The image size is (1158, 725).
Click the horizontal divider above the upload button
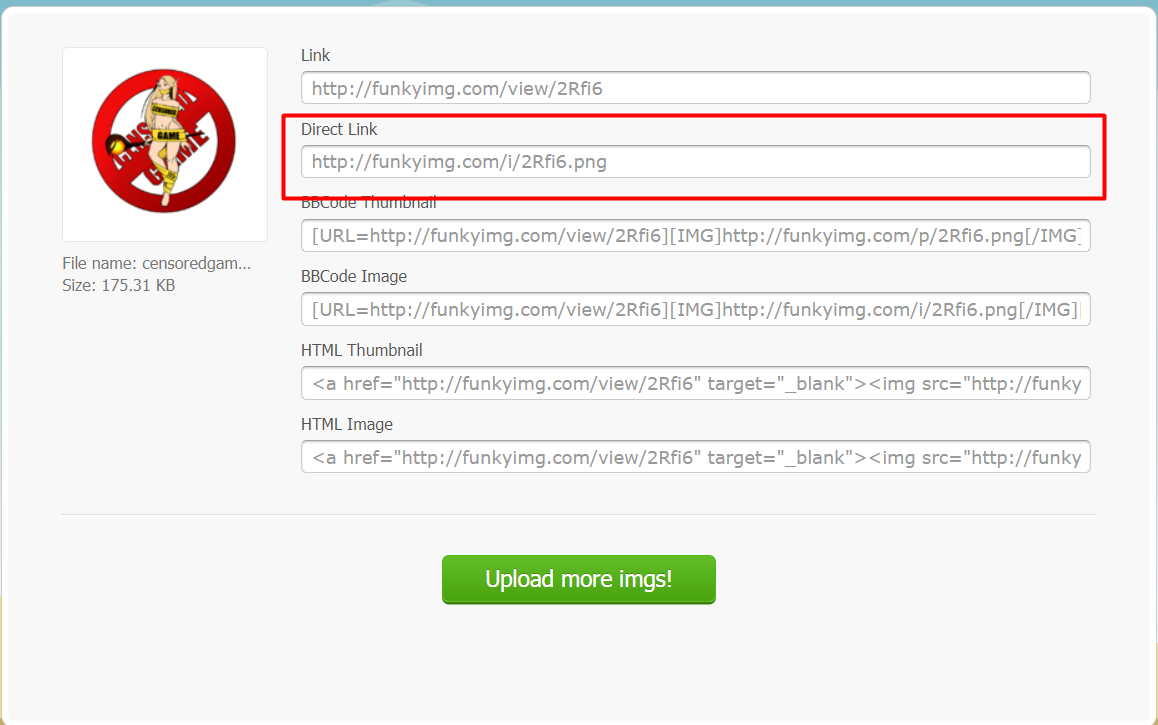(578, 514)
